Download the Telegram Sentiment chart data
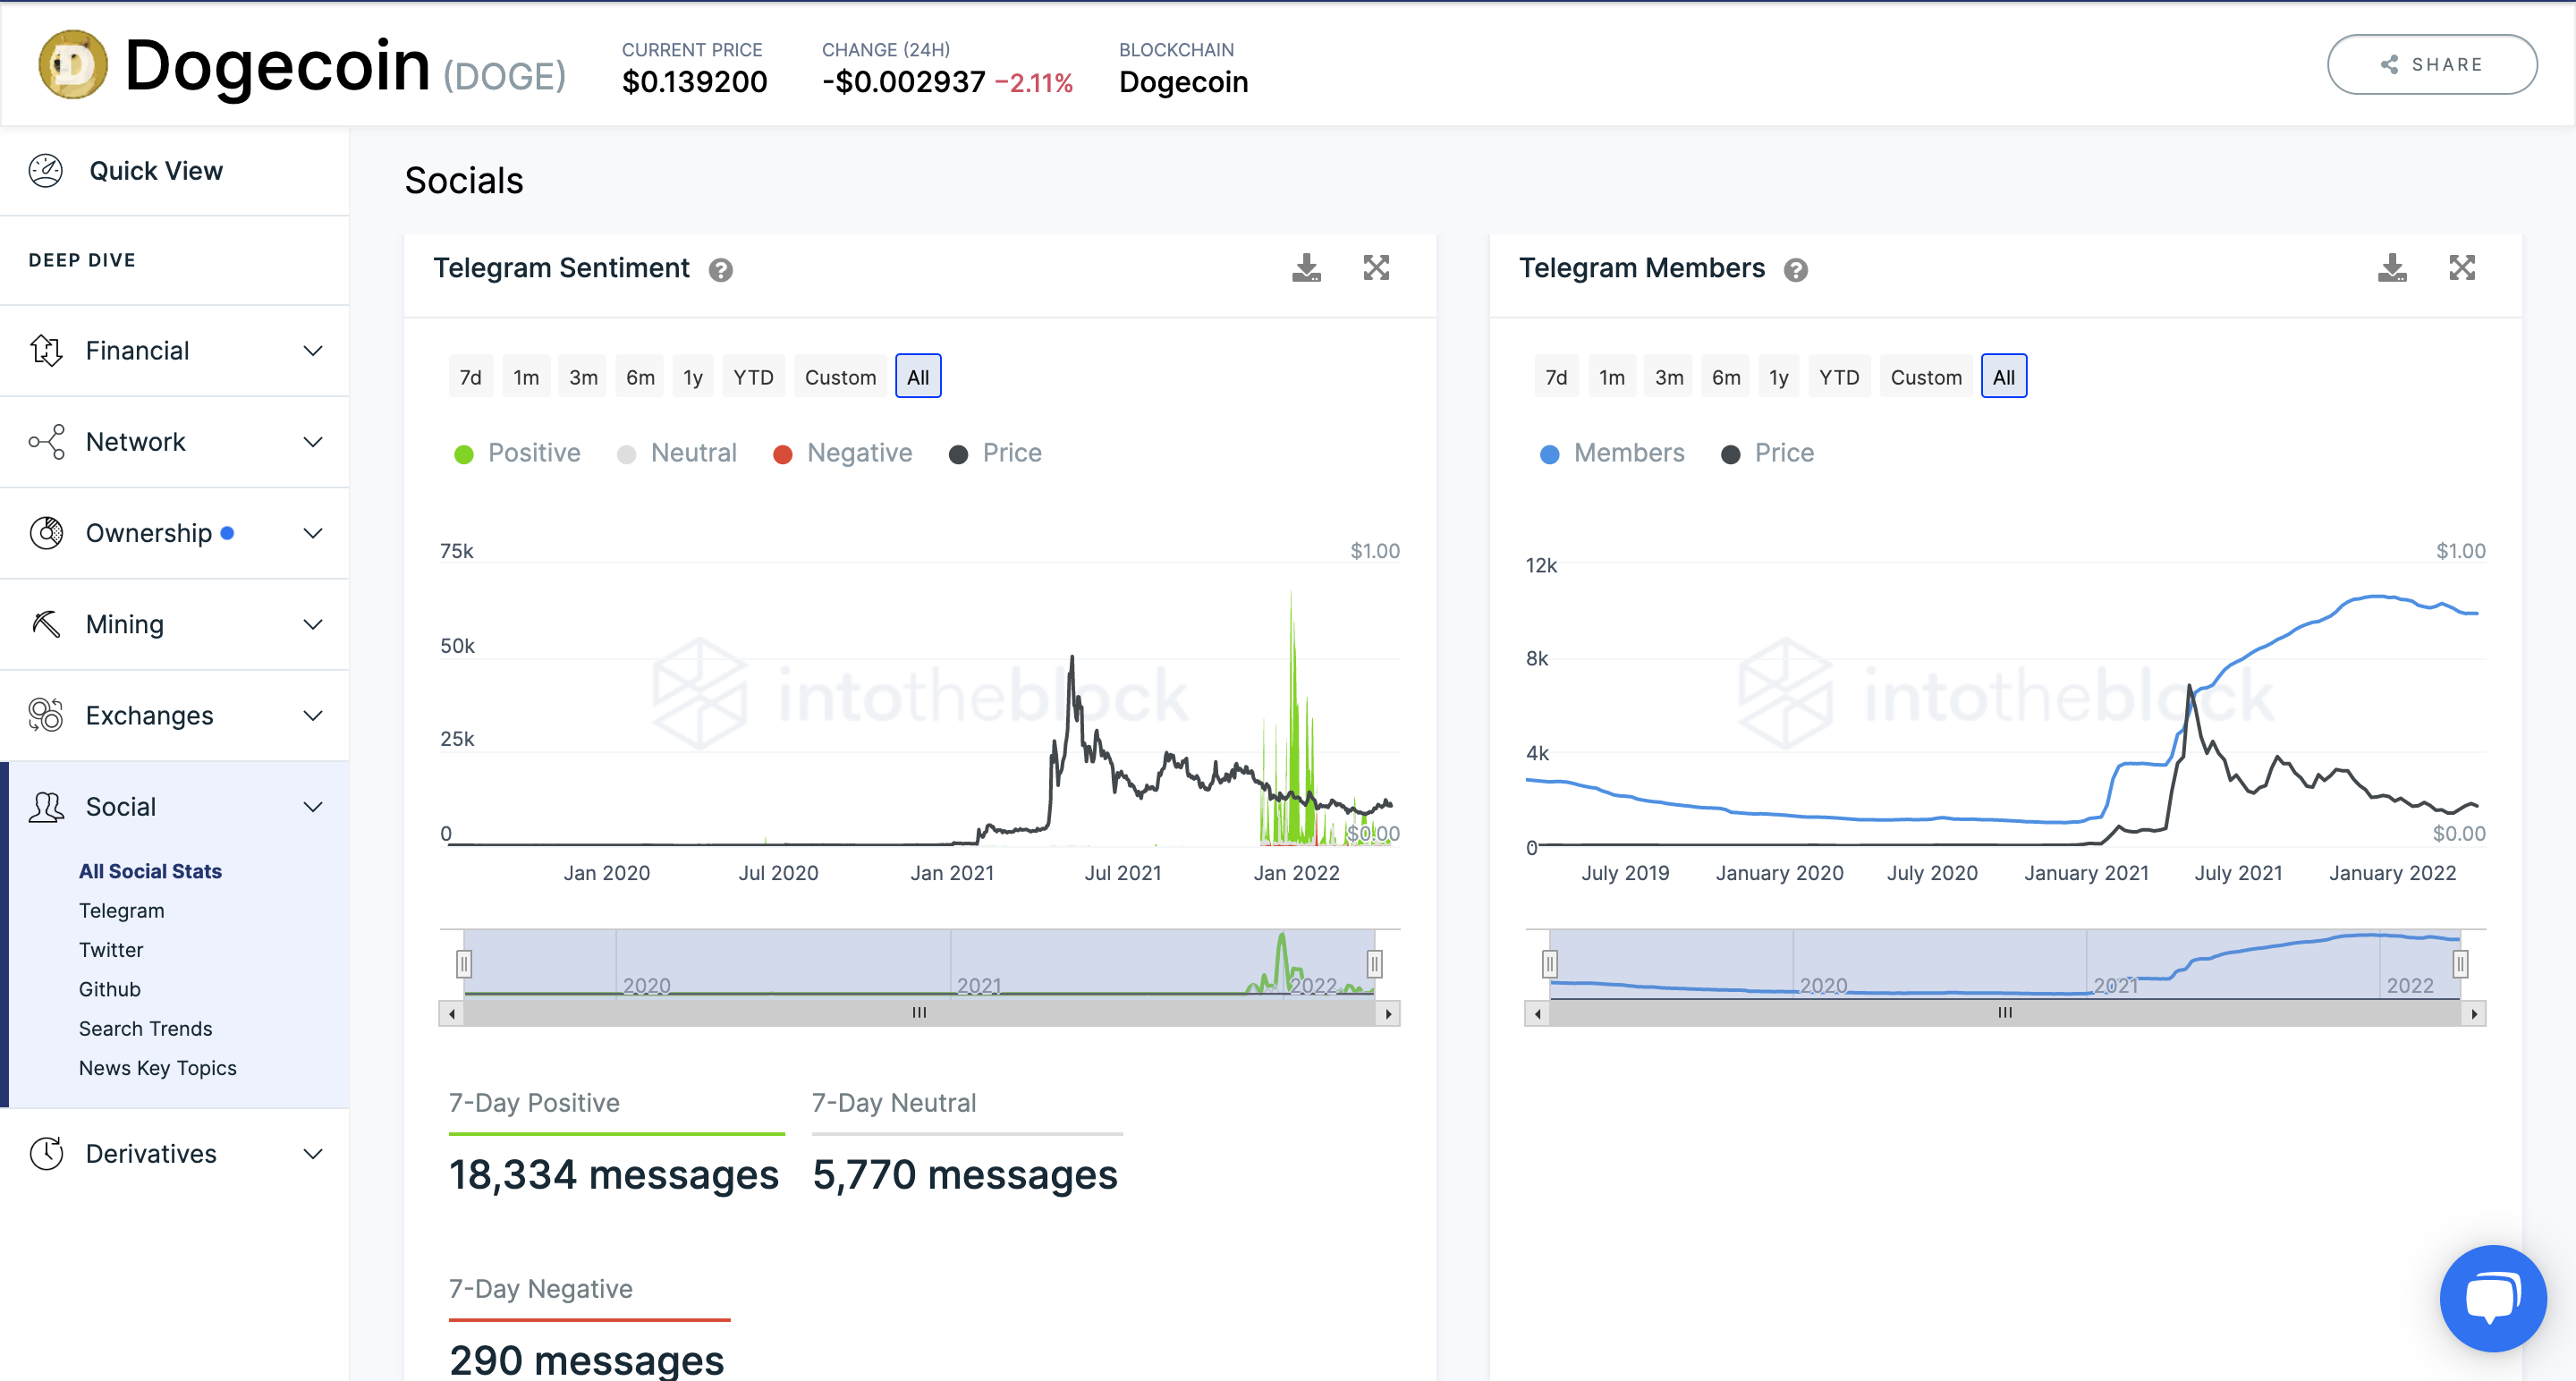 pyautogui.click(x=1306, y=268)
